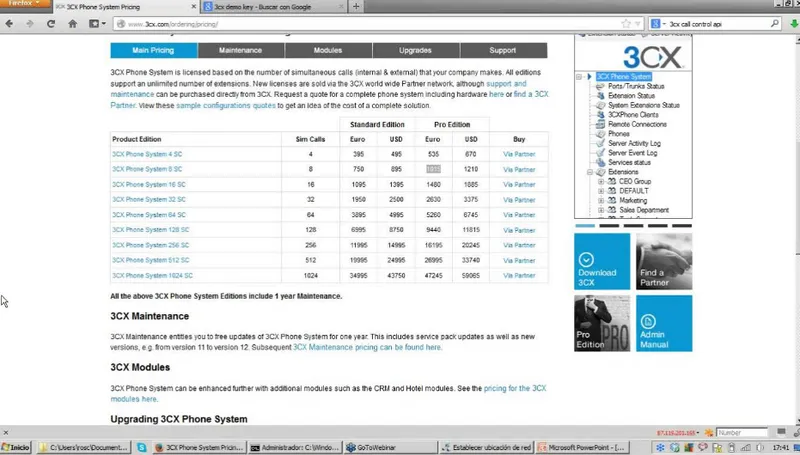Select the third slideshow indicator bar
Viewport: 800px width, 455px height.
[x=633, y=225]
